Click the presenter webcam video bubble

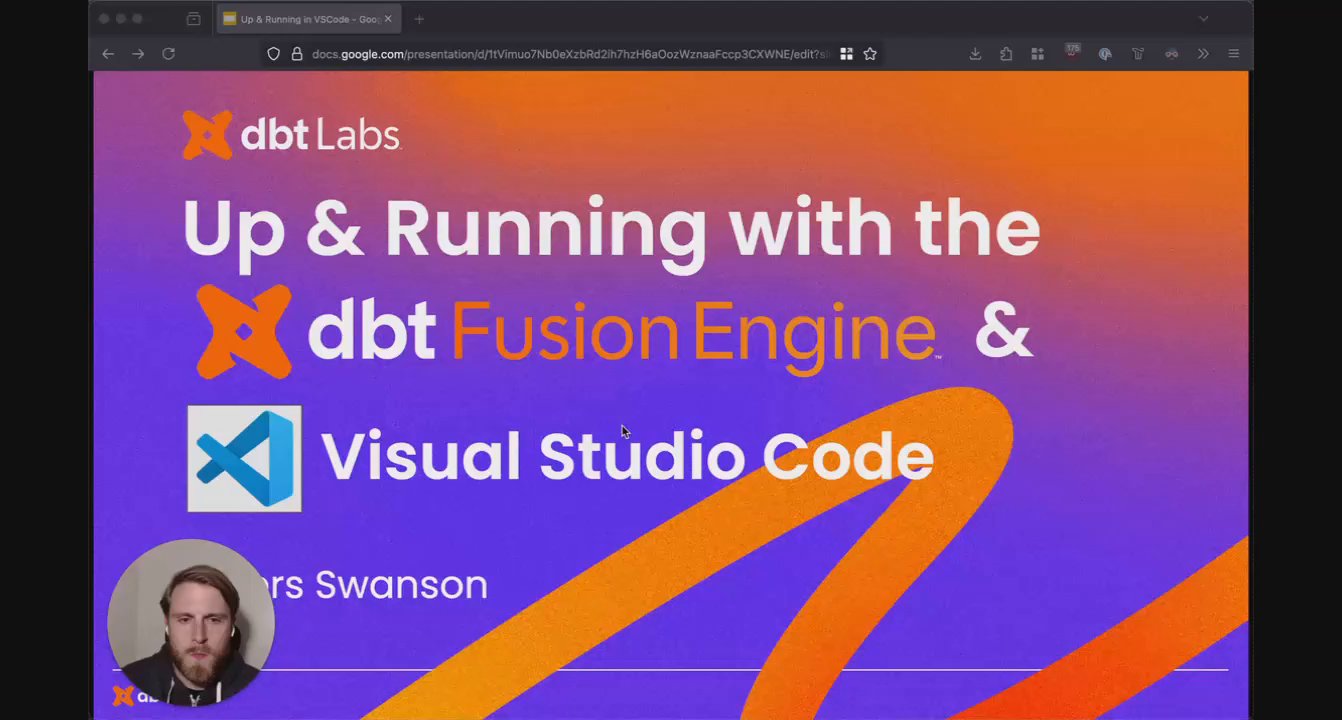[x=190, y=622]
